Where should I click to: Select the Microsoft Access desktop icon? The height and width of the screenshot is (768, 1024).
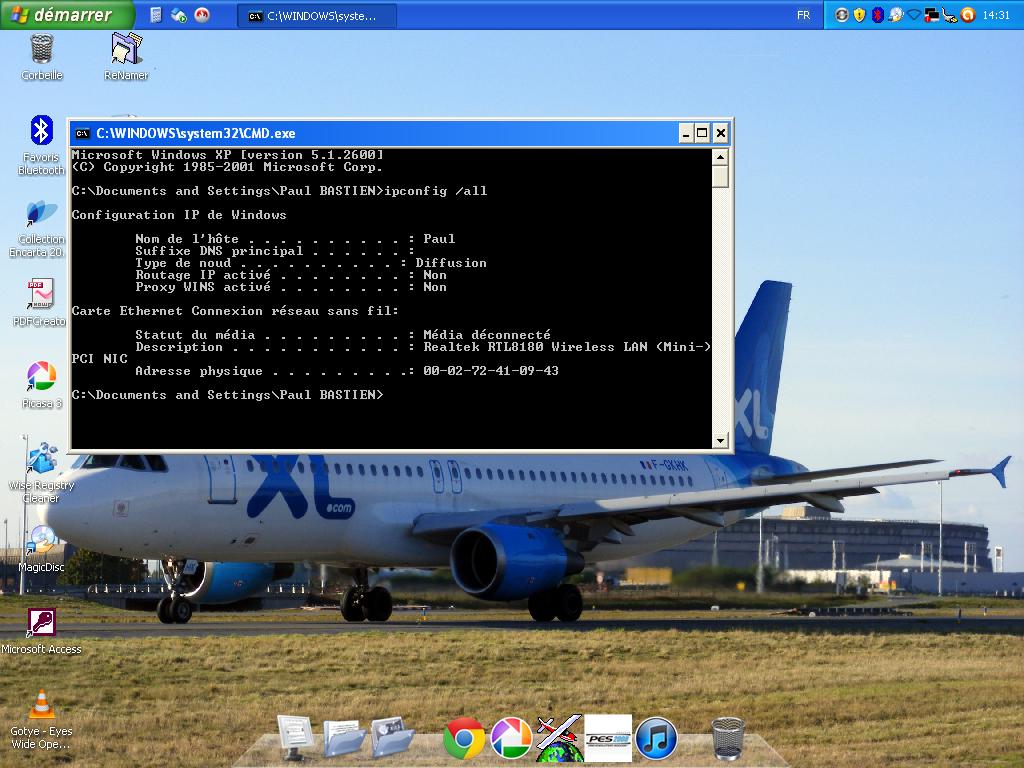[41, 631]
